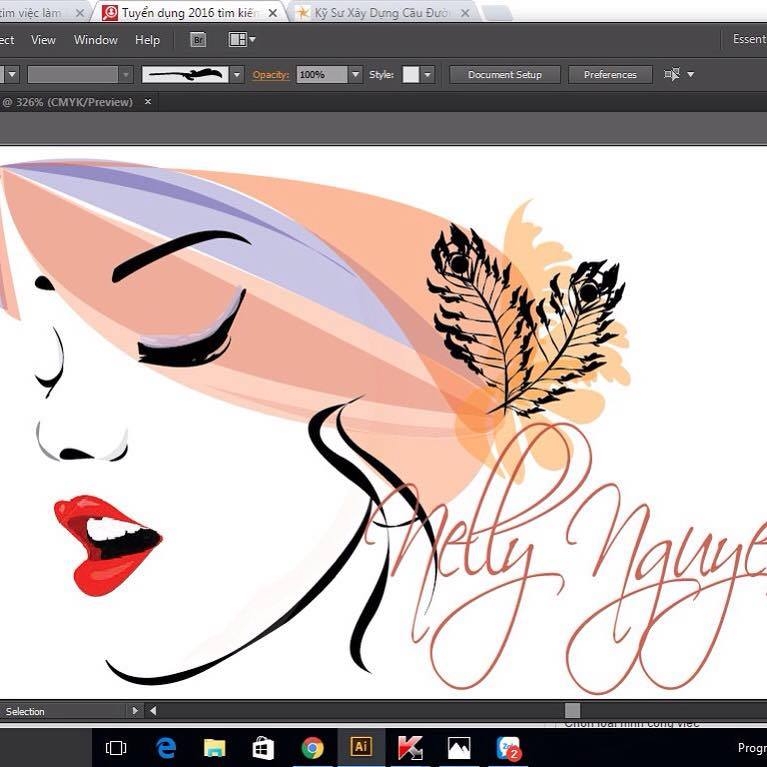Expand the brush definition dropdown arrow
Screen dimensions: 767x767
point(237,75)
